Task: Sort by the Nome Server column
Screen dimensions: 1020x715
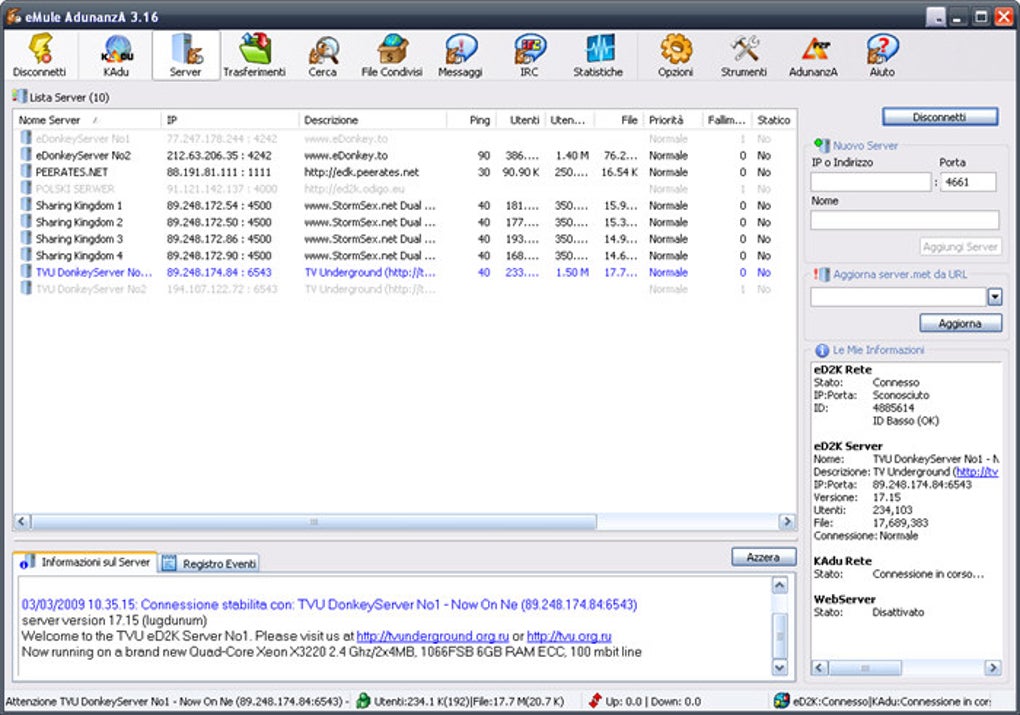Action: 87,120
